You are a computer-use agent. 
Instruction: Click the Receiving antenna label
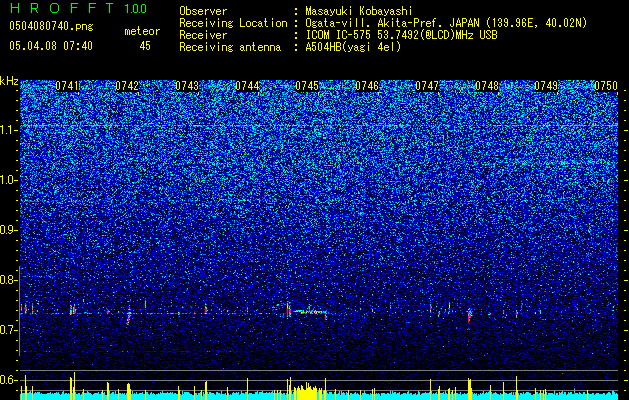[230, 47]
